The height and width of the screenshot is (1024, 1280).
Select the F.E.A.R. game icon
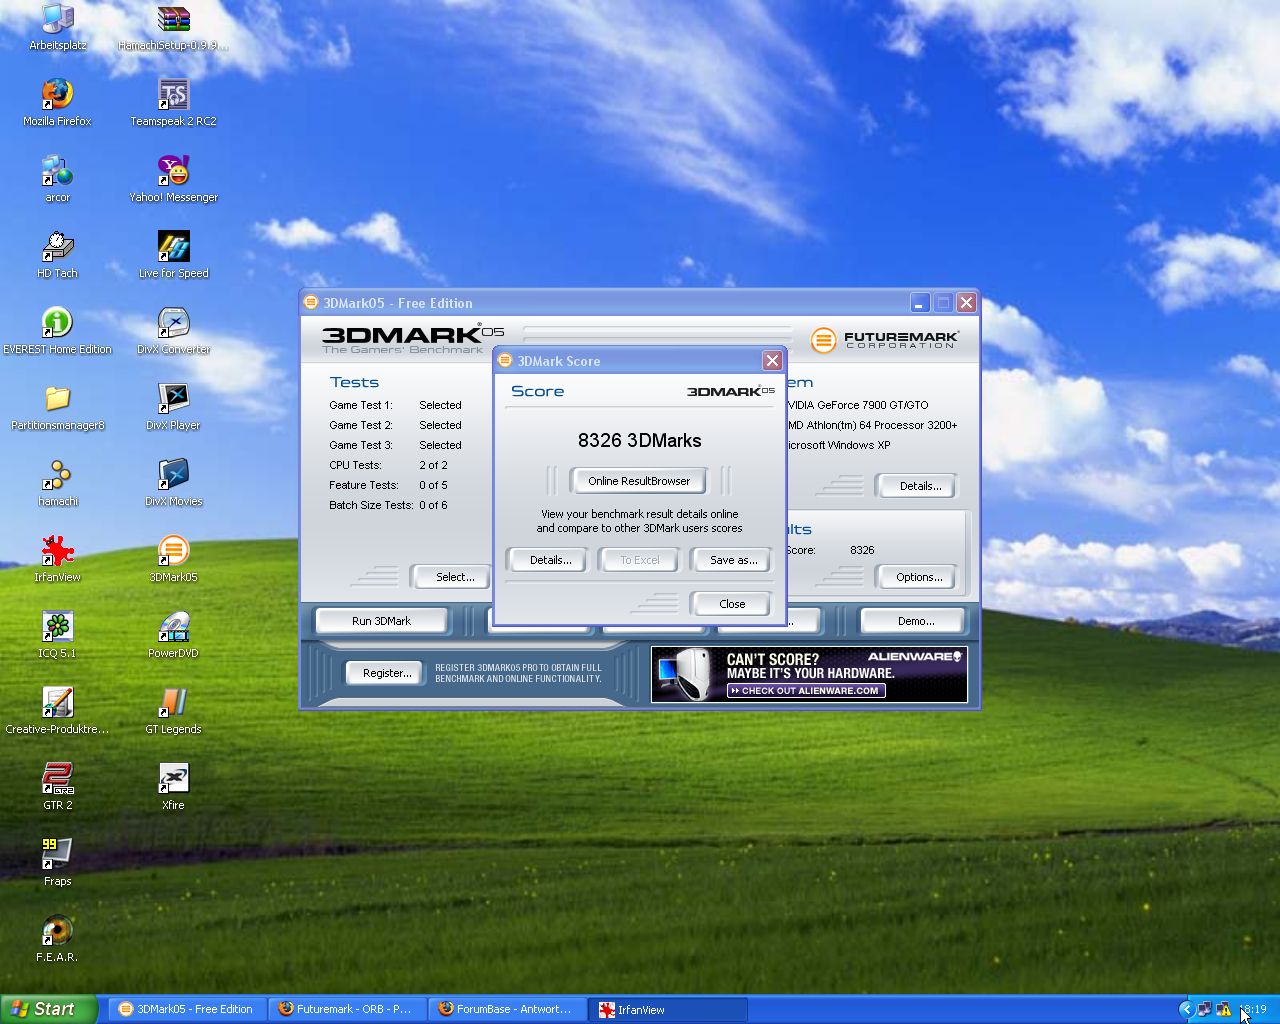pos(57,939)
